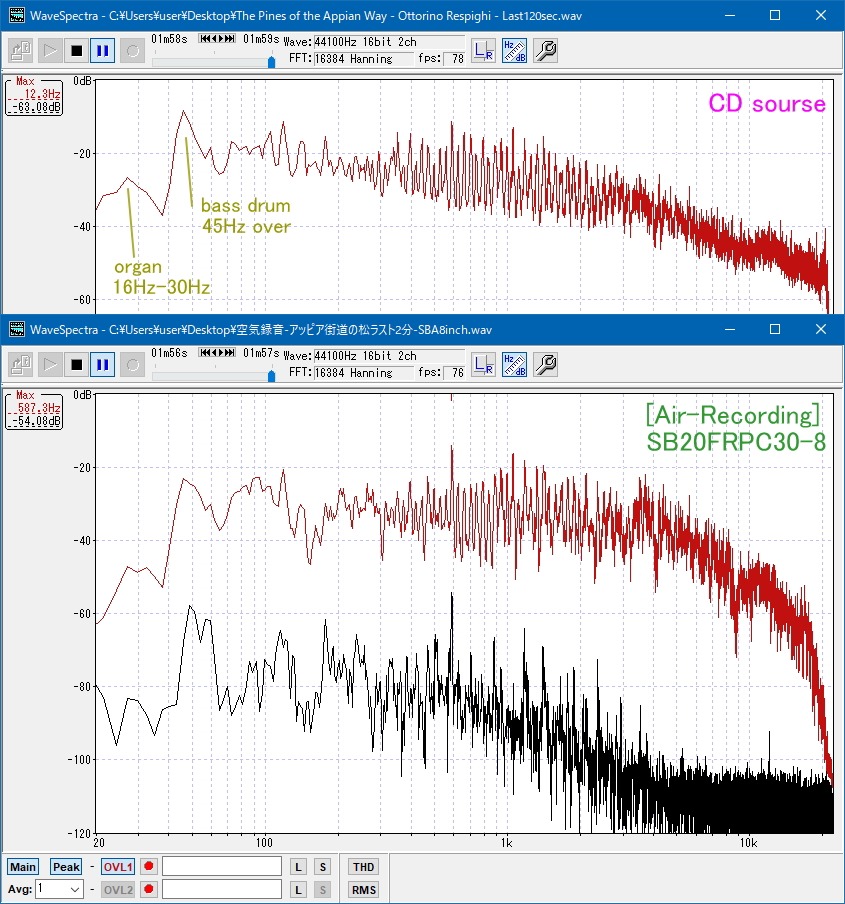WaveSpectra app icon in top title bar
Image resolution: width=845 pixels, height=904 pixels.
coord(17,16)
